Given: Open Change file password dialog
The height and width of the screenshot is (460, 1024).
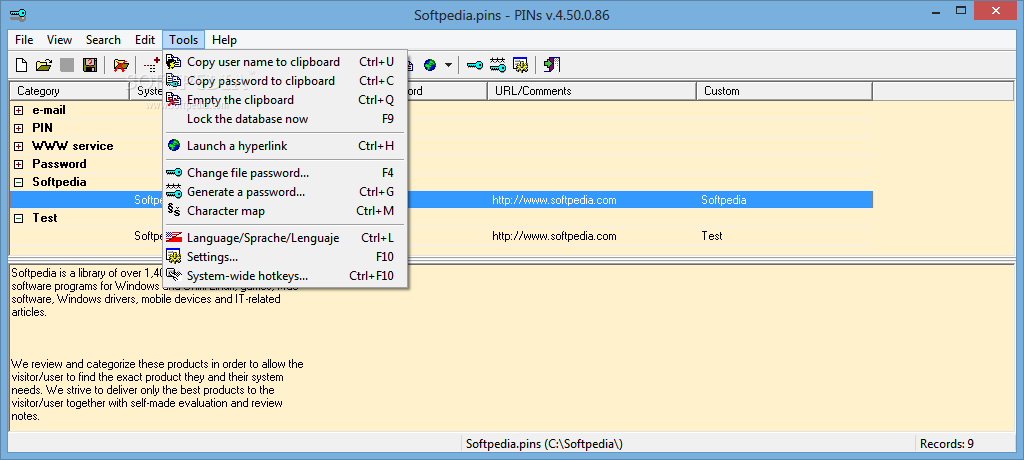Looking at the screenshot, I should pos(285,173).
